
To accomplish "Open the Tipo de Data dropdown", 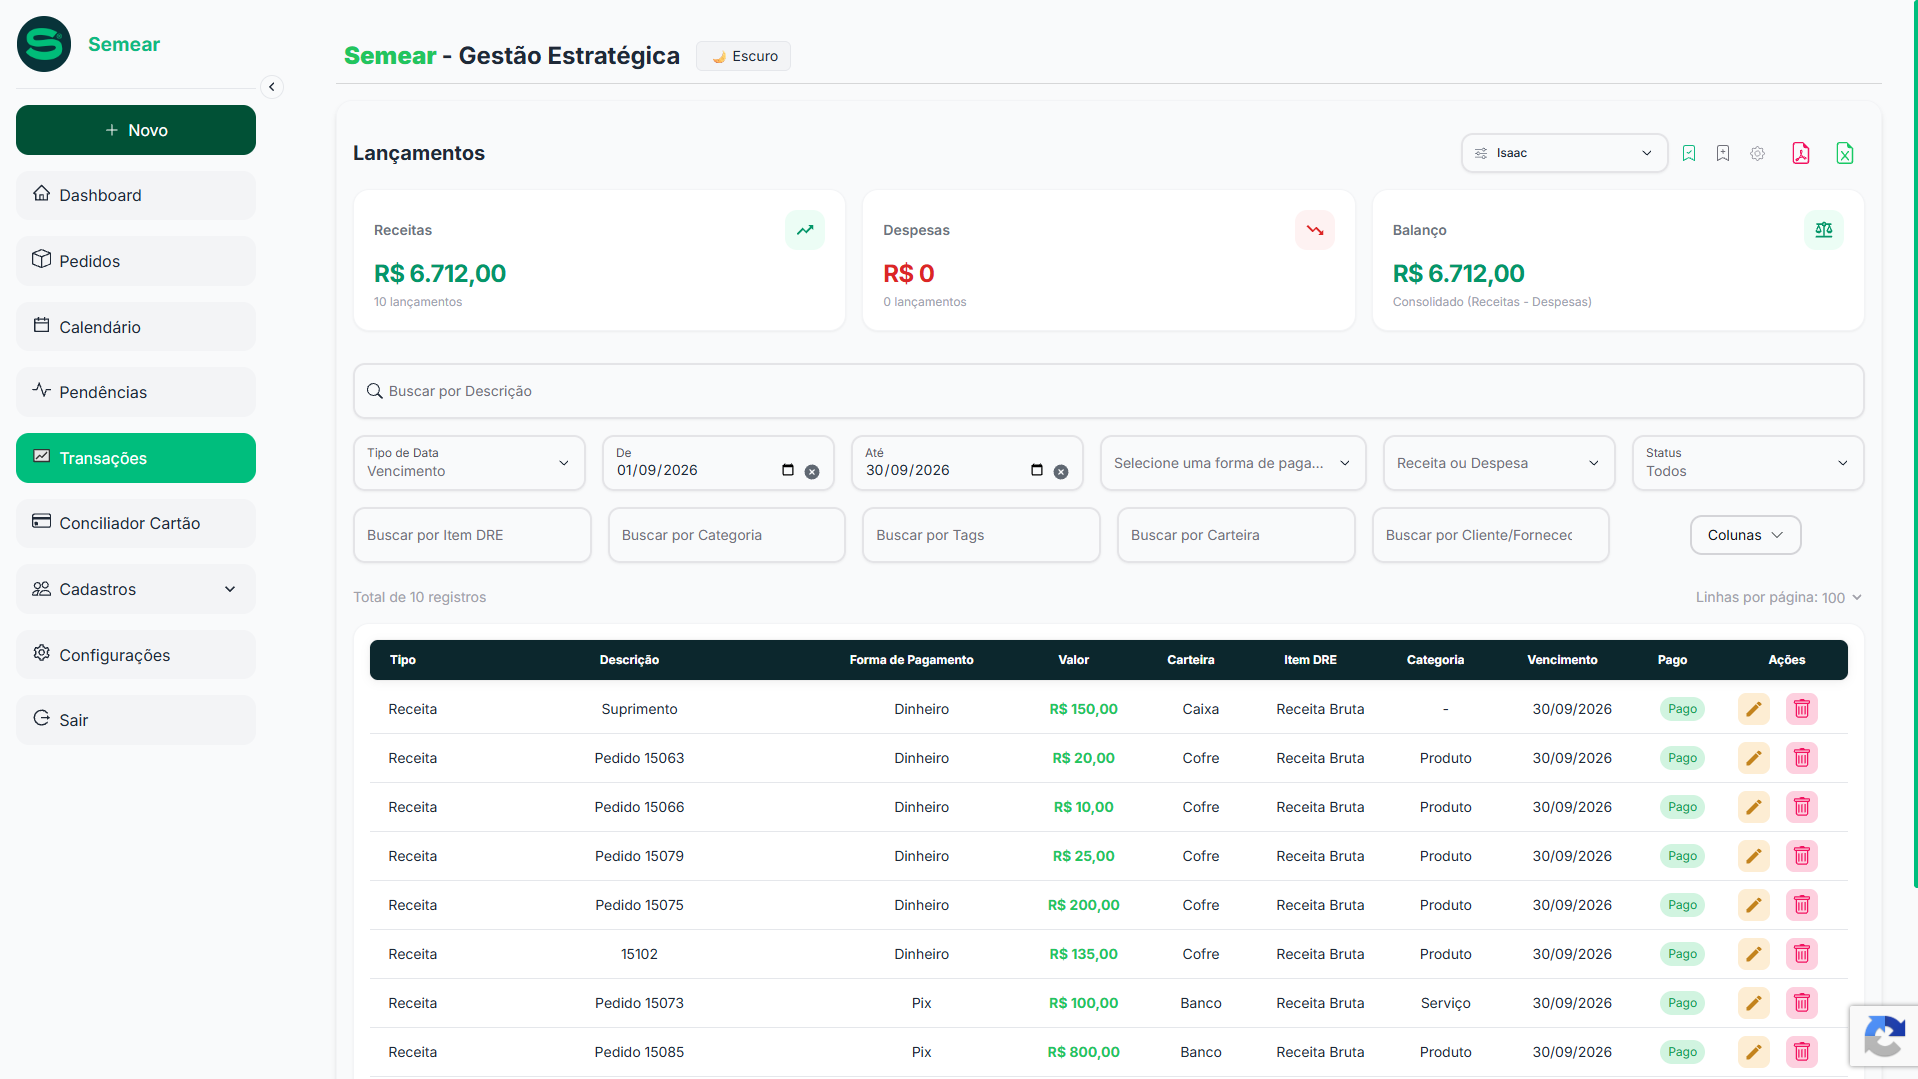I will point(469,463).
